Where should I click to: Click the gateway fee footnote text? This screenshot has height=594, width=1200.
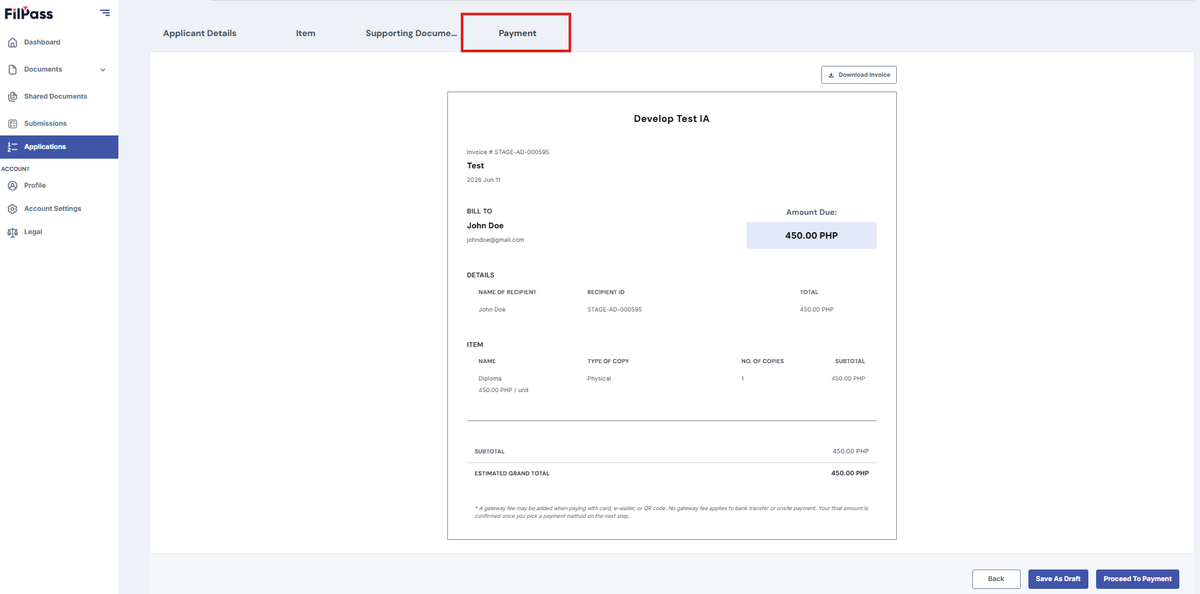(x=671, y=512)
